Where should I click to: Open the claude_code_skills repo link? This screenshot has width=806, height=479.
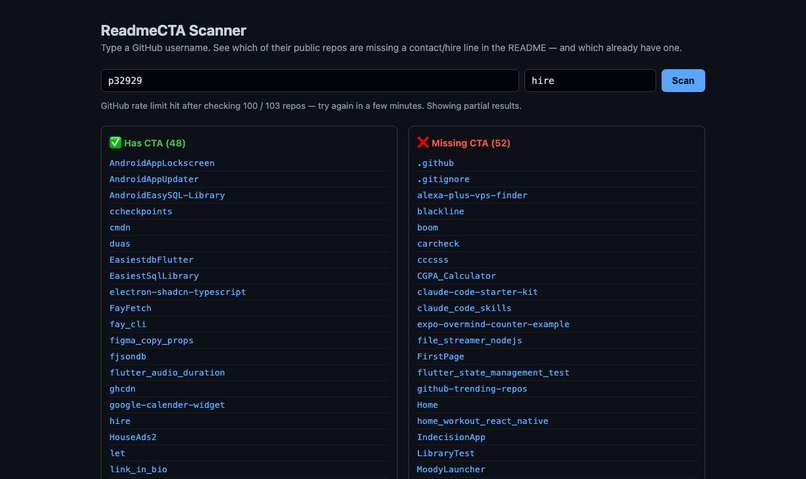pyautogui.click(x=464, y=308)
